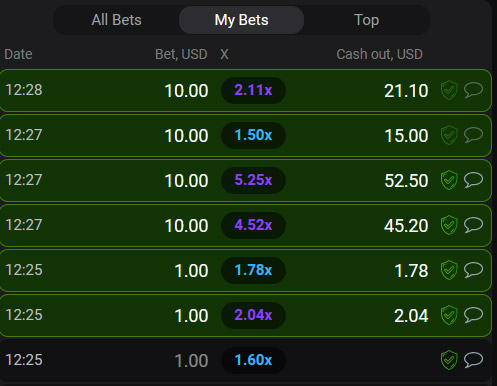Select the 12:25 bet row with 2.04x
Viewport: 497px width, 386px height.
246,315
